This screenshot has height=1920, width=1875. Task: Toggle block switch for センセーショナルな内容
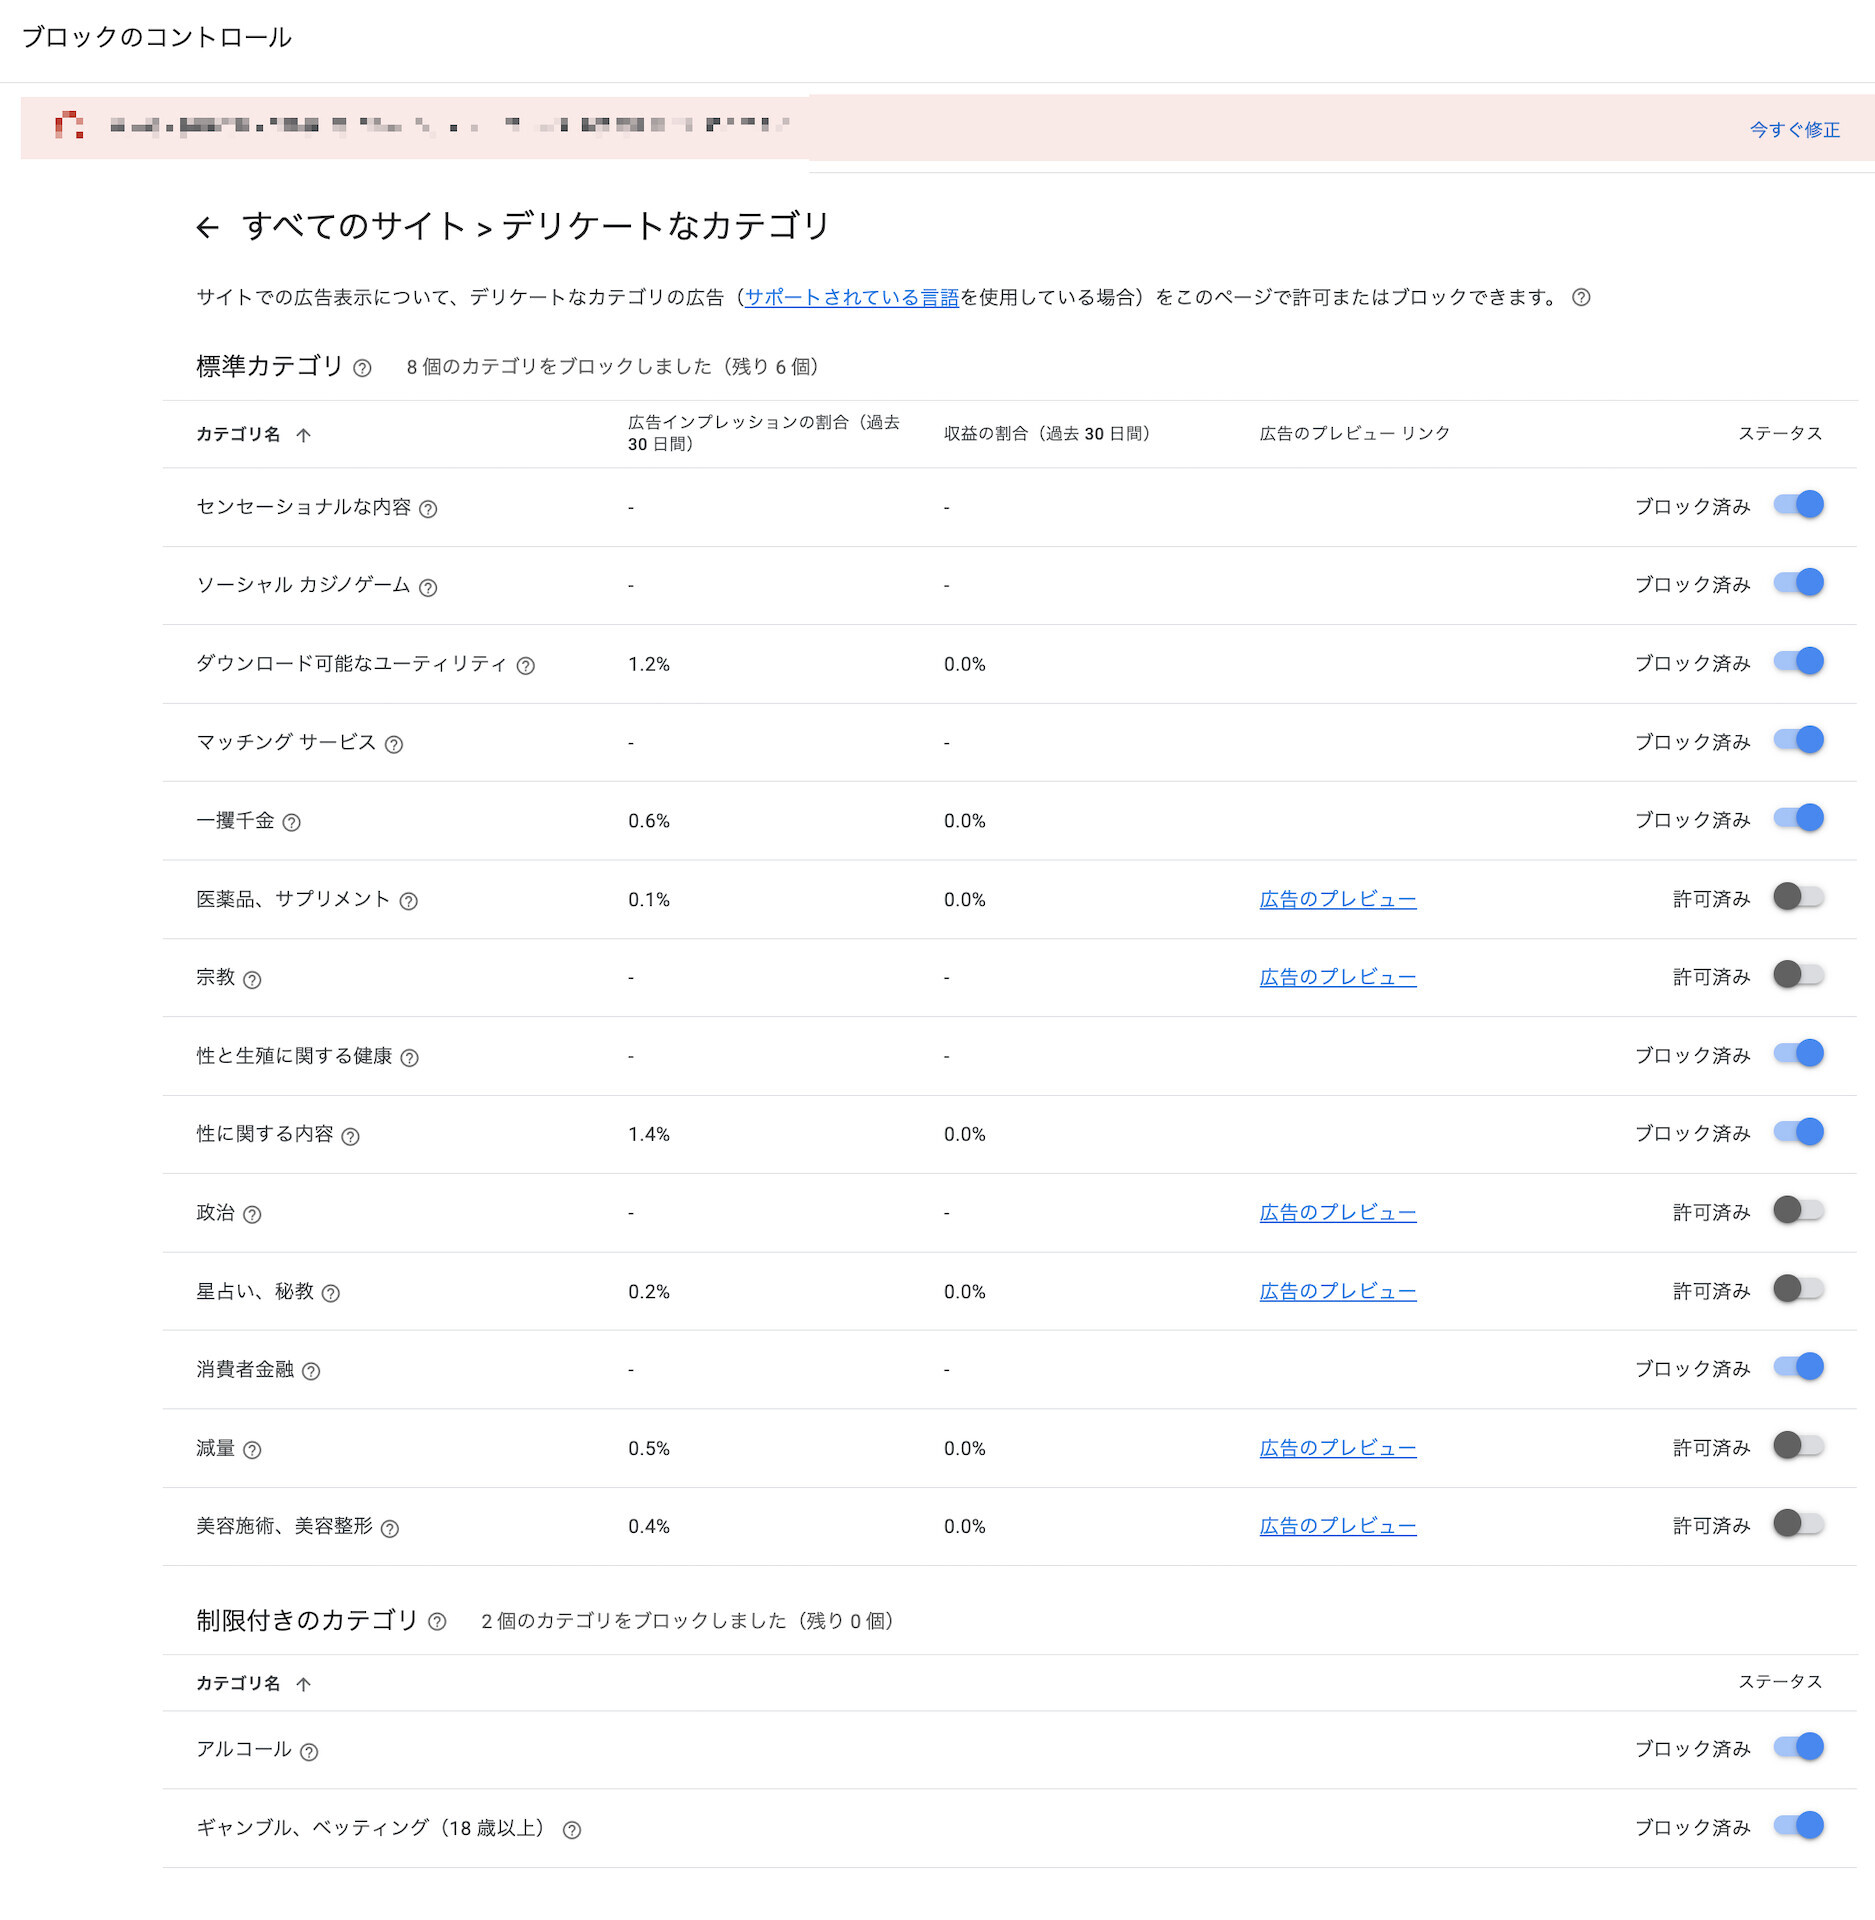1798,505
